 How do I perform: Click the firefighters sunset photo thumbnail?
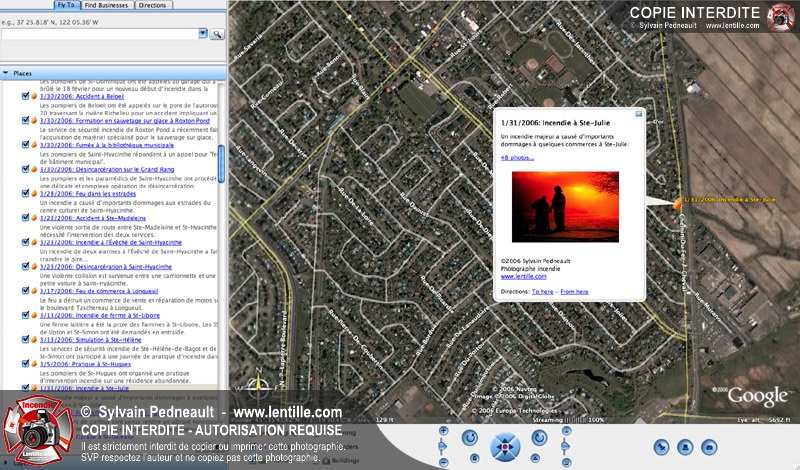(565, 207)
